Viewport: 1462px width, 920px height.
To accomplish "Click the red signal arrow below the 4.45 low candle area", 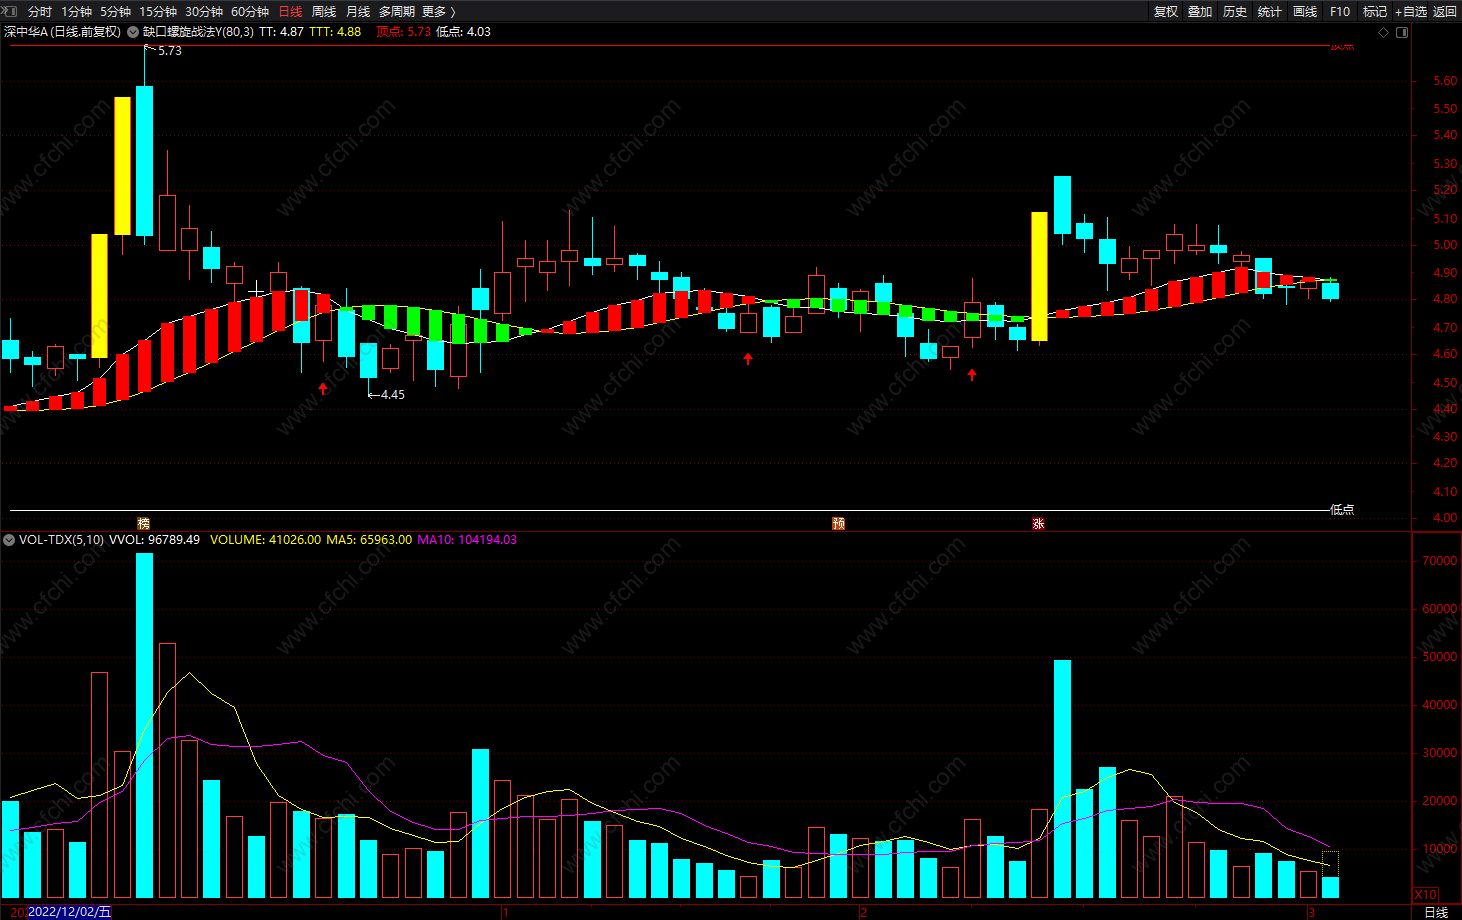I will click(x=323, y=388).
